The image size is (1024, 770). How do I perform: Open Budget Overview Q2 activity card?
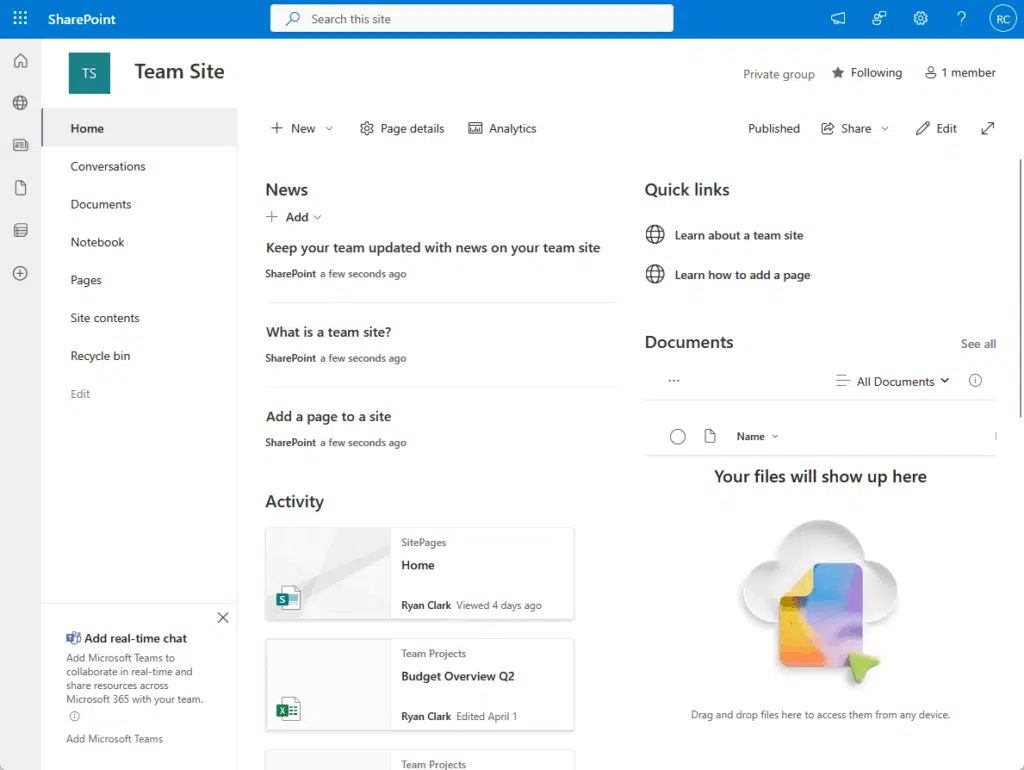(420, 684)
